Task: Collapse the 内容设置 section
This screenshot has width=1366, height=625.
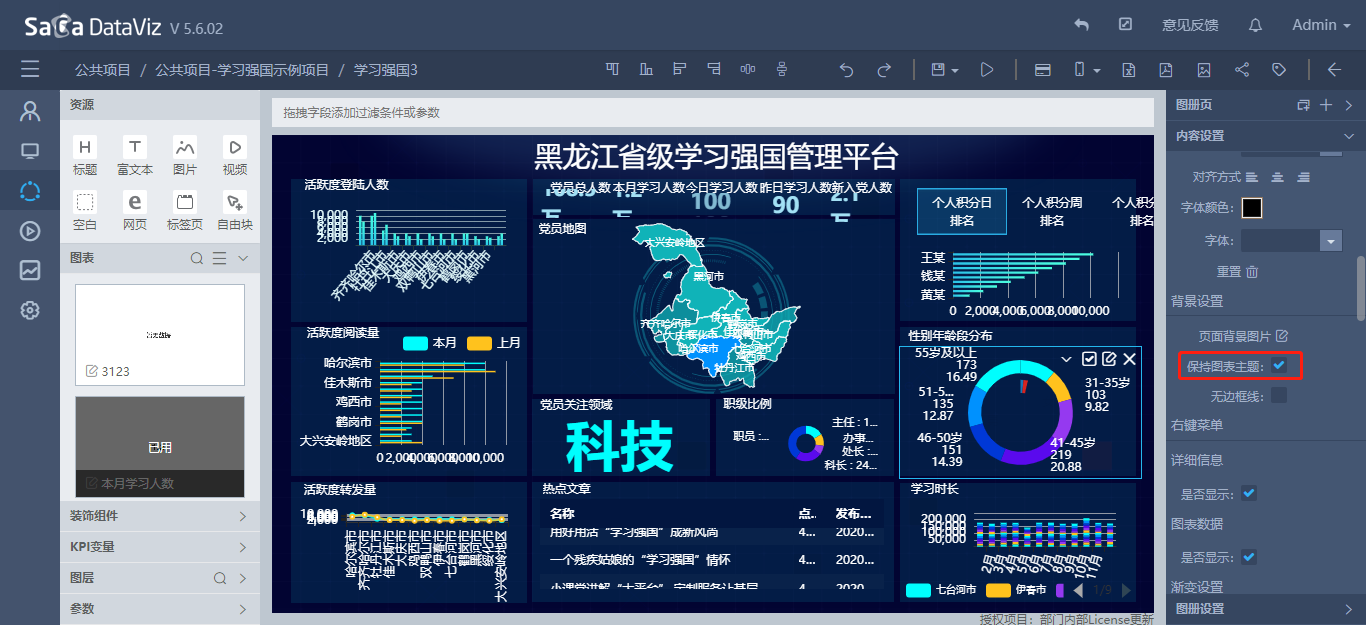Action: pos(1348,136)
